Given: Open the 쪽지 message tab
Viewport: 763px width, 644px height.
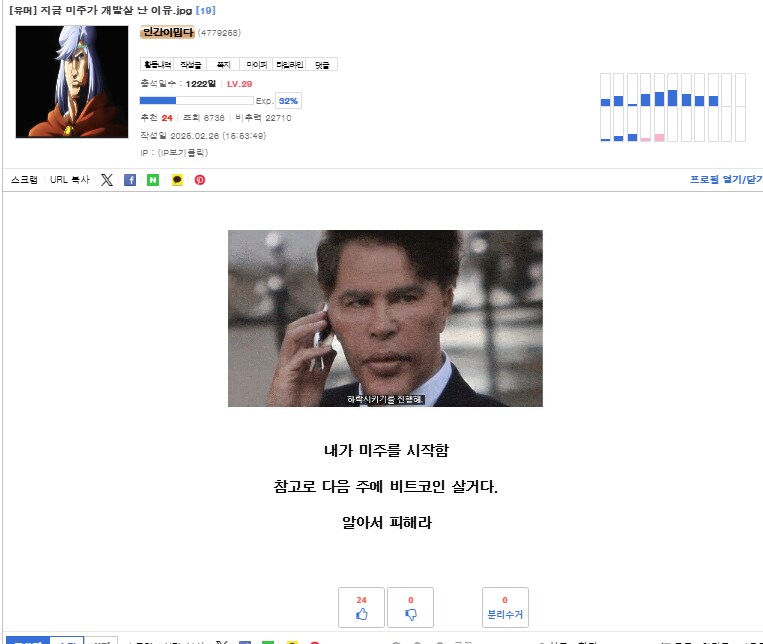Looking at the screenshot, I should [x=223, y=64].
